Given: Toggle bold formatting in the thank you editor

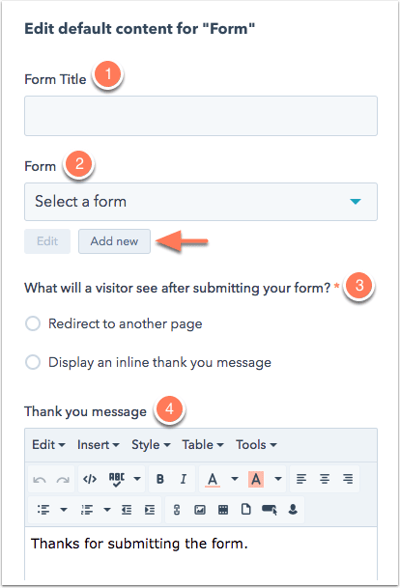Looking at the screenshot, I should coord(160,479).
